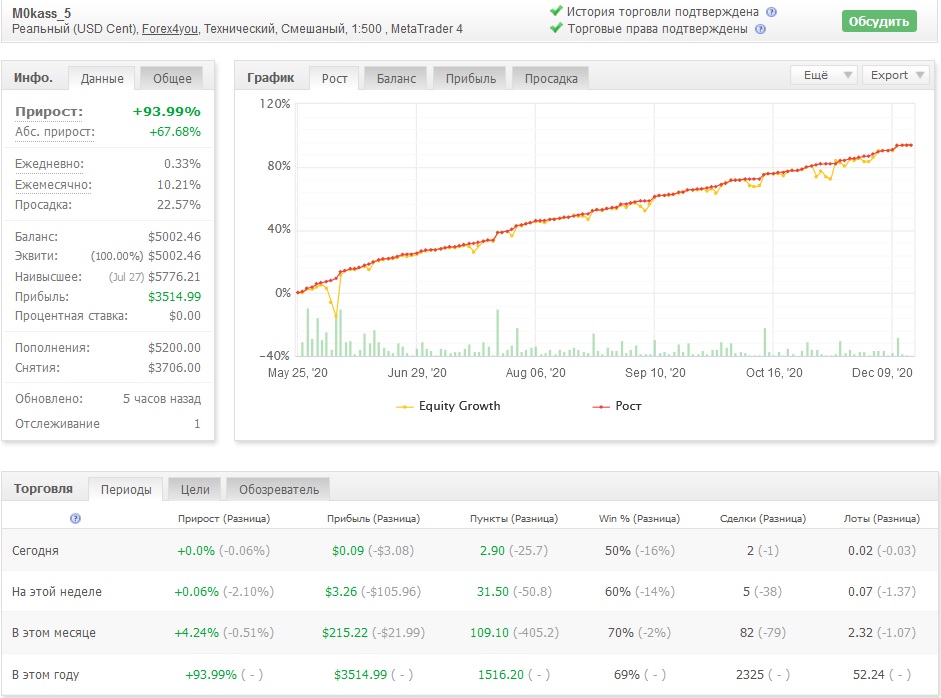
Task: Click the В этом году row label
Action: point(46,675)
